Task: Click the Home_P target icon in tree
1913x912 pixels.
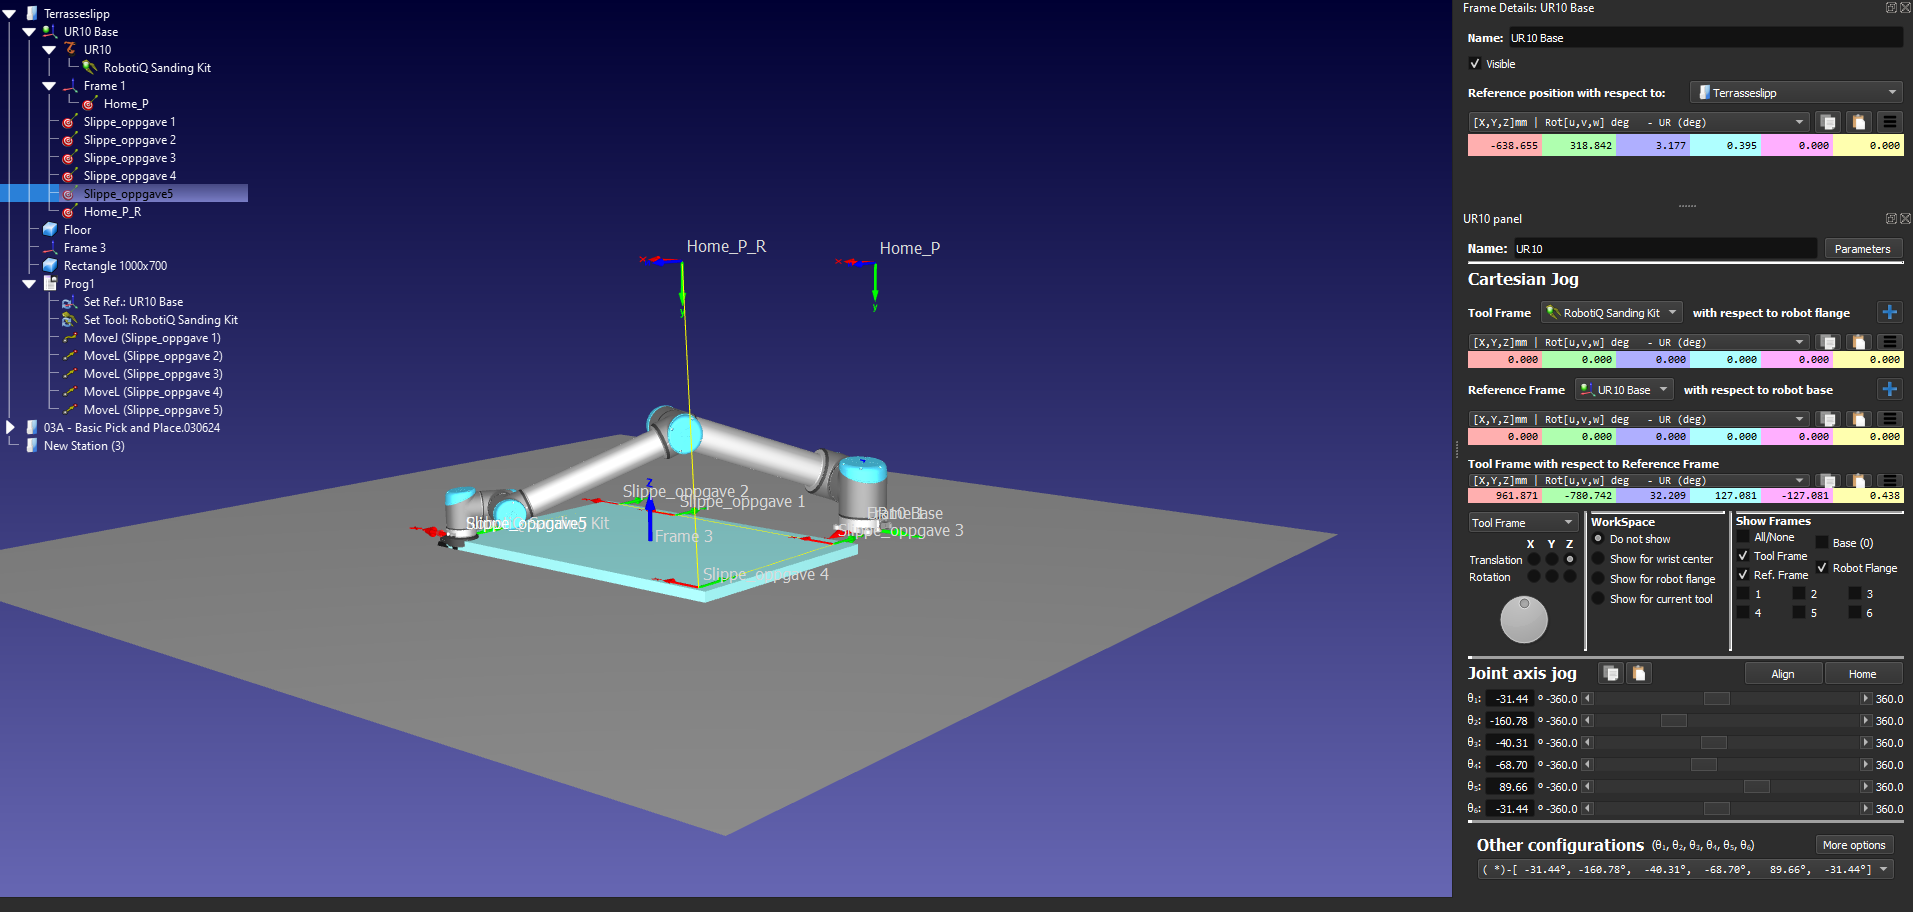Action: pos(89,104)
